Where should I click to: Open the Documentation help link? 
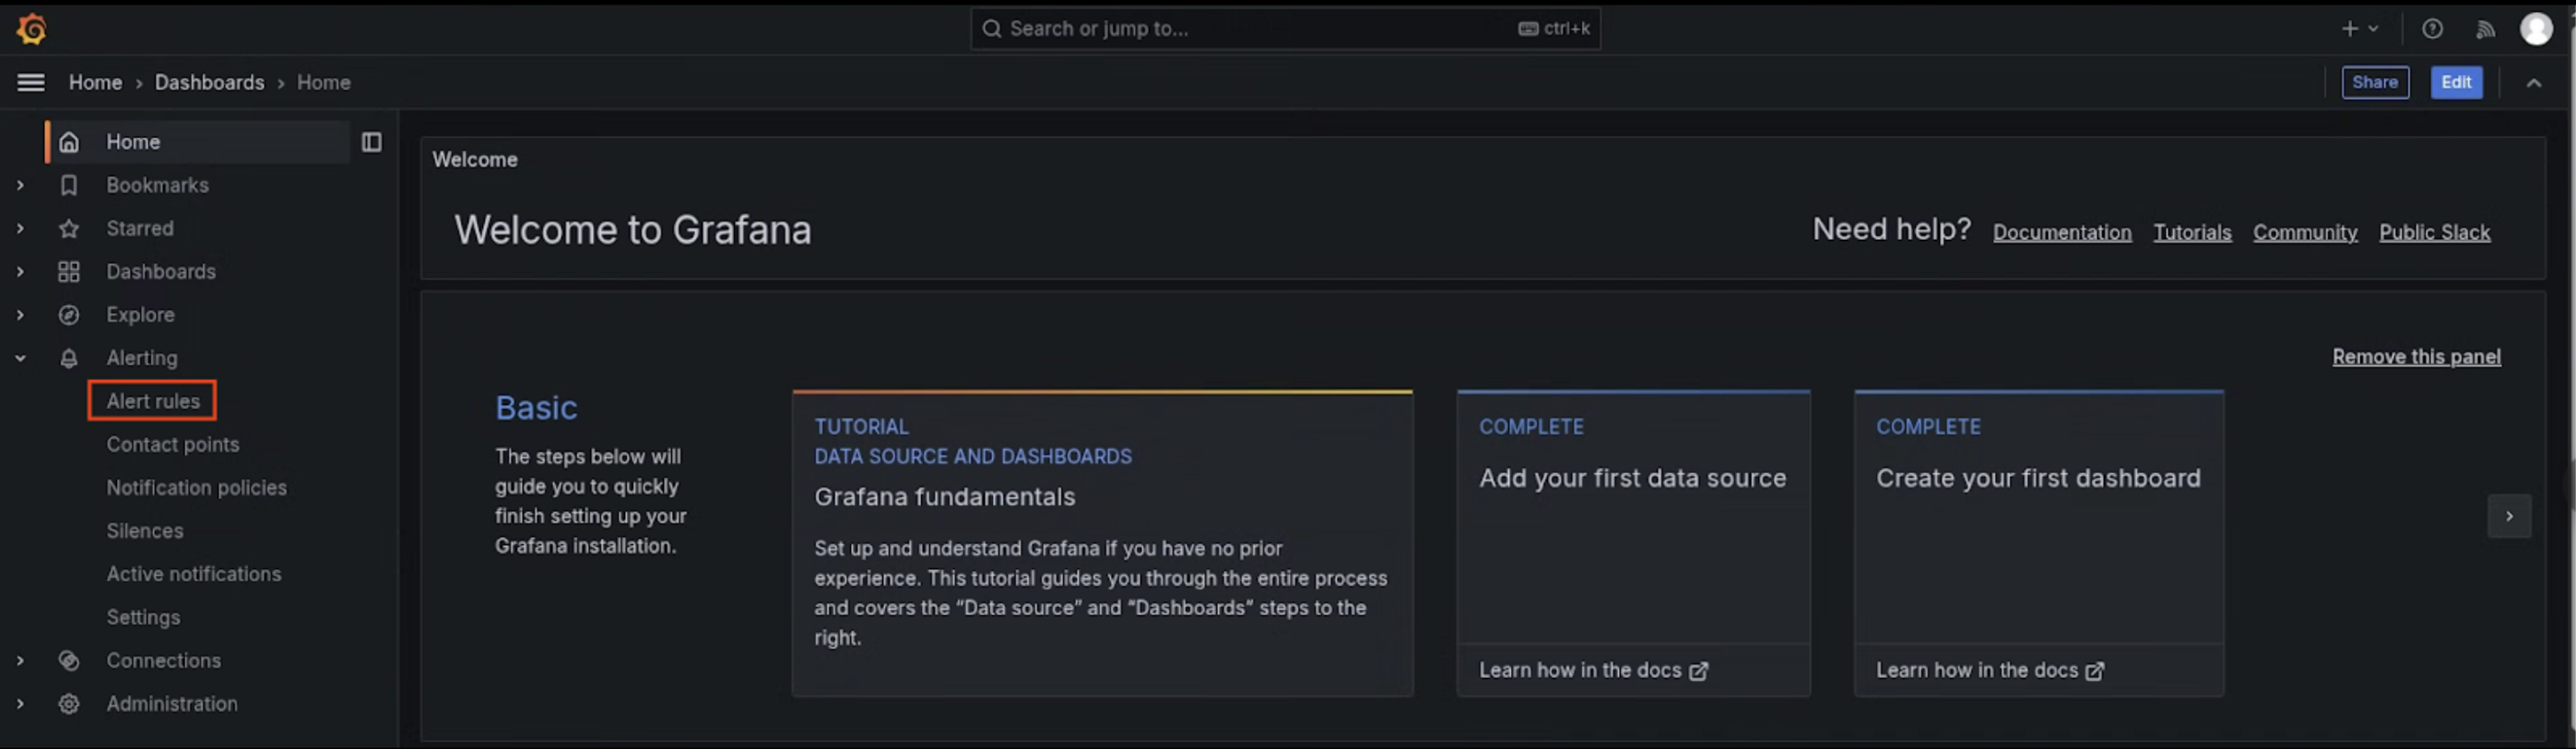(x=2061, y=233)
